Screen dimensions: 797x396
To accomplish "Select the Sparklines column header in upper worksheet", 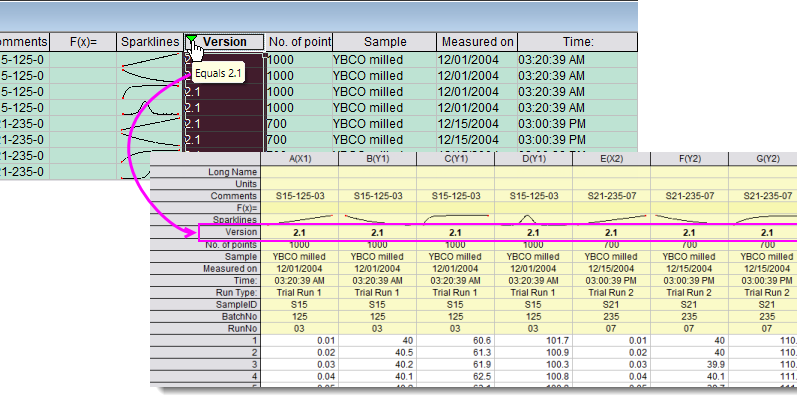I will 149,42.
